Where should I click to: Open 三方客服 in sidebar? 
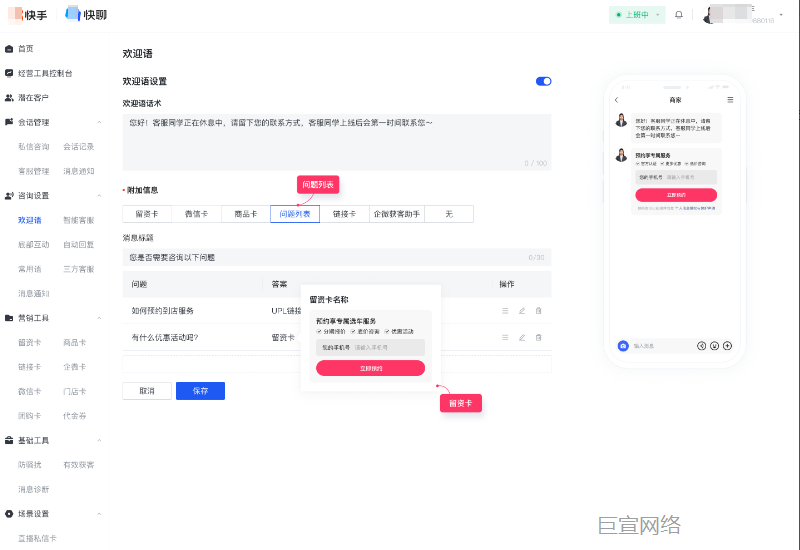pos(79,269)
